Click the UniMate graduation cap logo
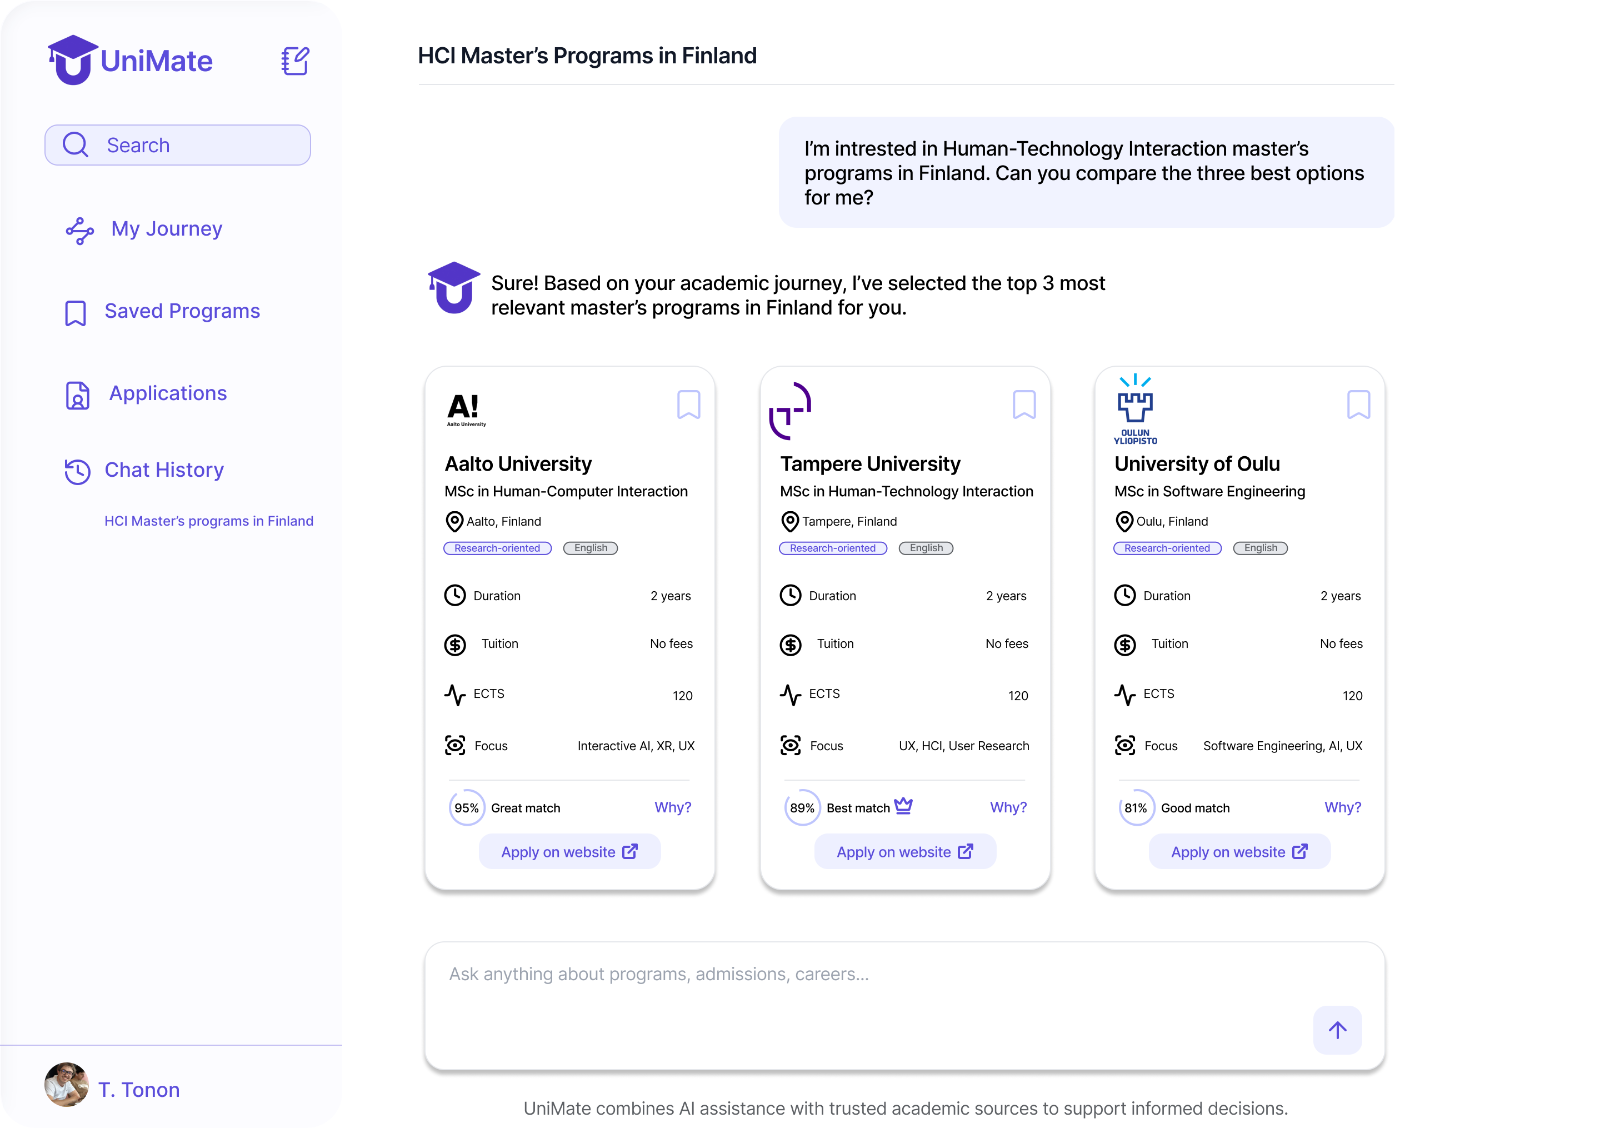The height and width of the screenshot is (1138, 1600). 72,60
